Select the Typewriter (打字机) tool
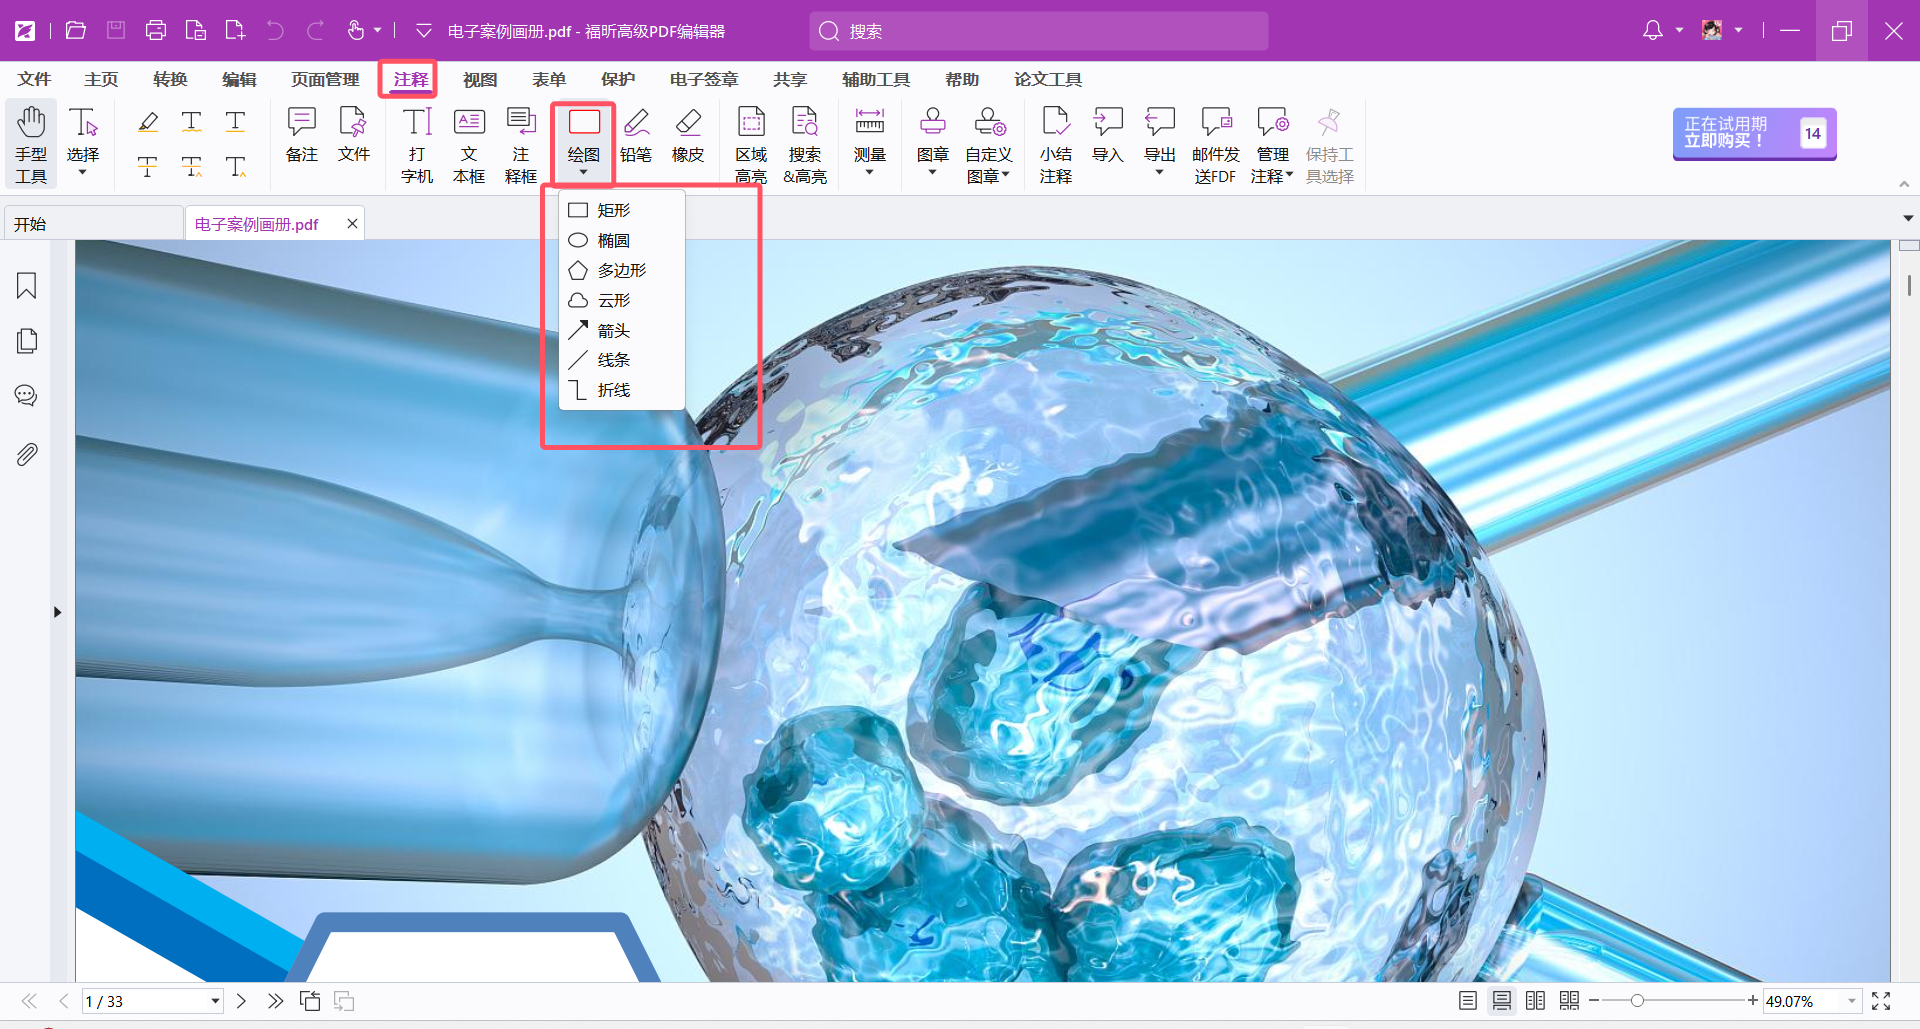Viewport: 1920px width, 1029px height. [417, 144]
